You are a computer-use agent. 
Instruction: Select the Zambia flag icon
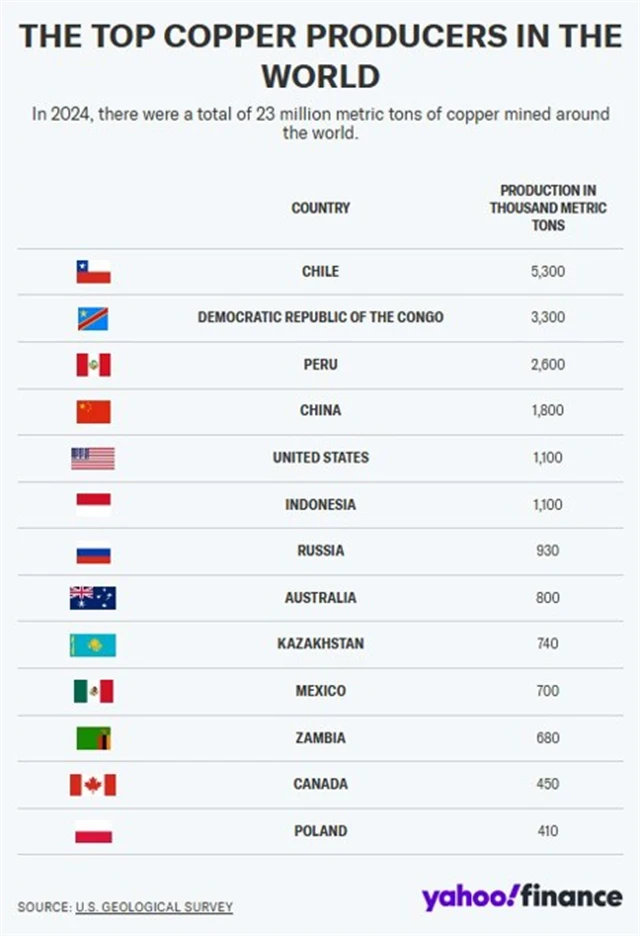coord(93,738)
